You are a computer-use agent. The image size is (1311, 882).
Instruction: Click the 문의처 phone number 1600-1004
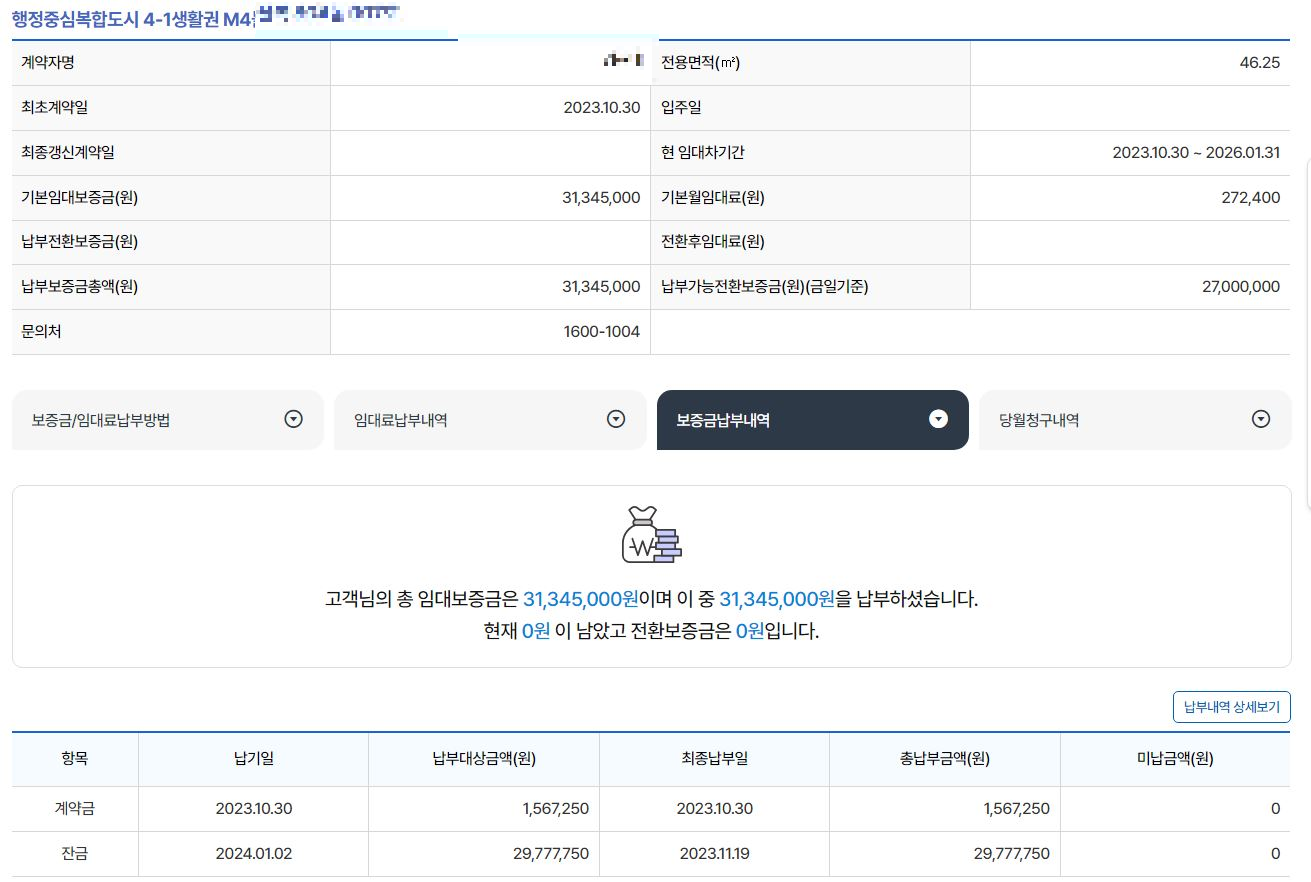[x=602, y=332]
